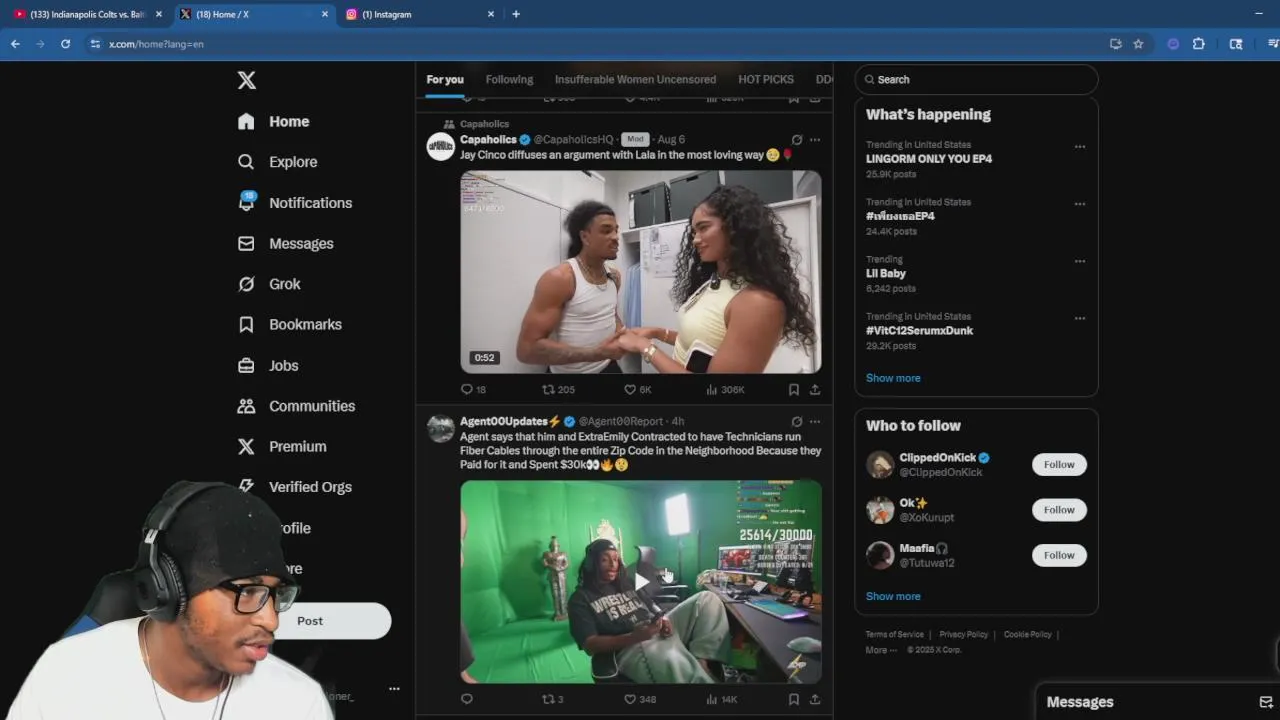The height and width of the screenshot is (720, 1280).
Task: Follow Maafia @Tutuwa12
Action: 1059,555
